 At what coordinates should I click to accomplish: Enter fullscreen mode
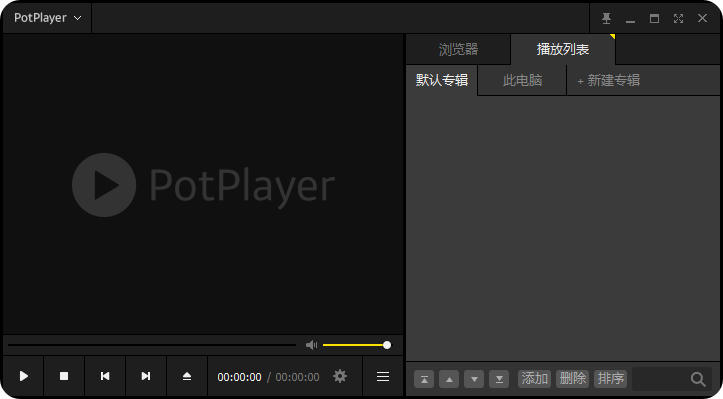coord(678,18)
